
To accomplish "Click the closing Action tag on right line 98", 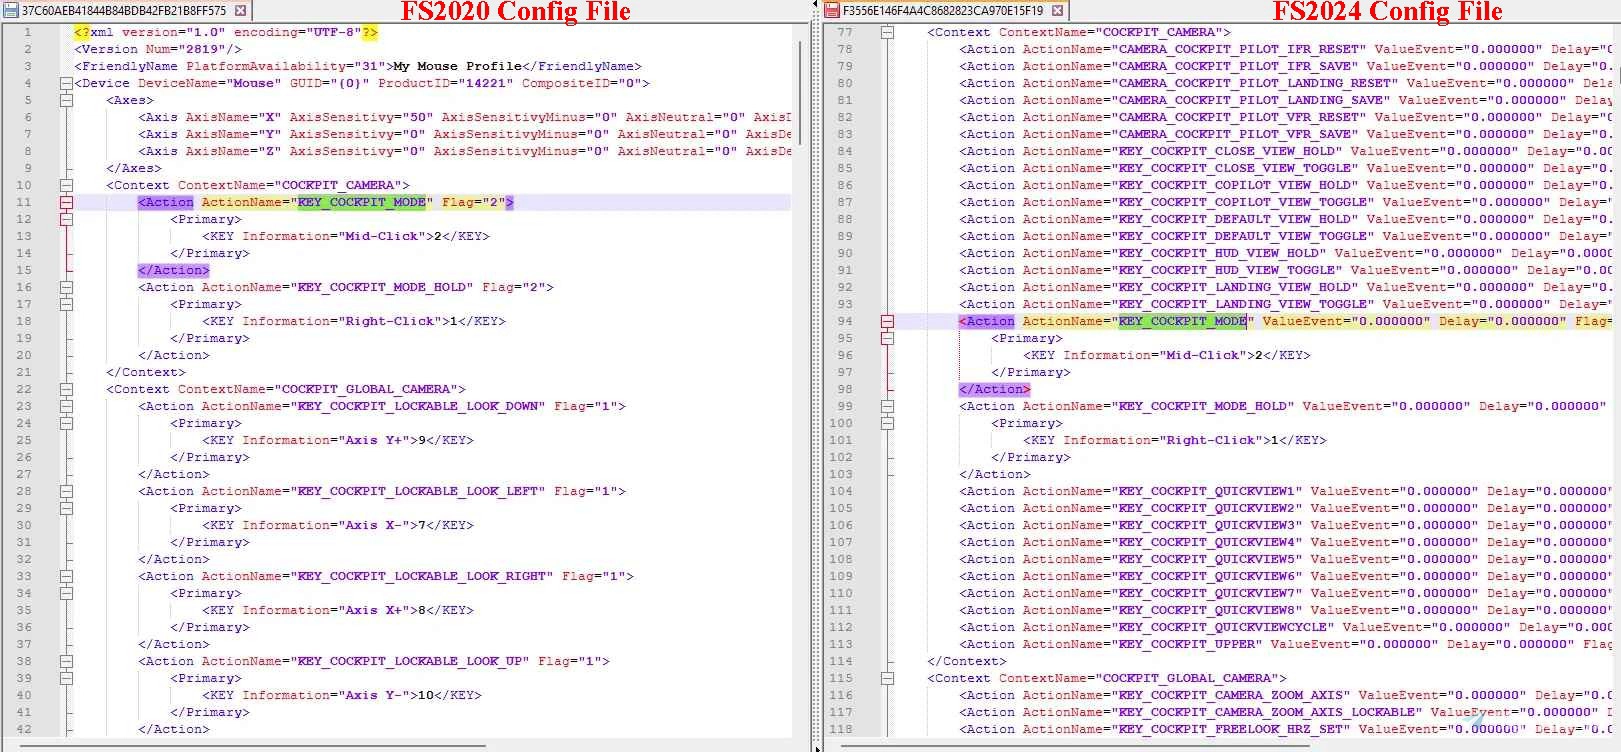I will pos(994,389).
